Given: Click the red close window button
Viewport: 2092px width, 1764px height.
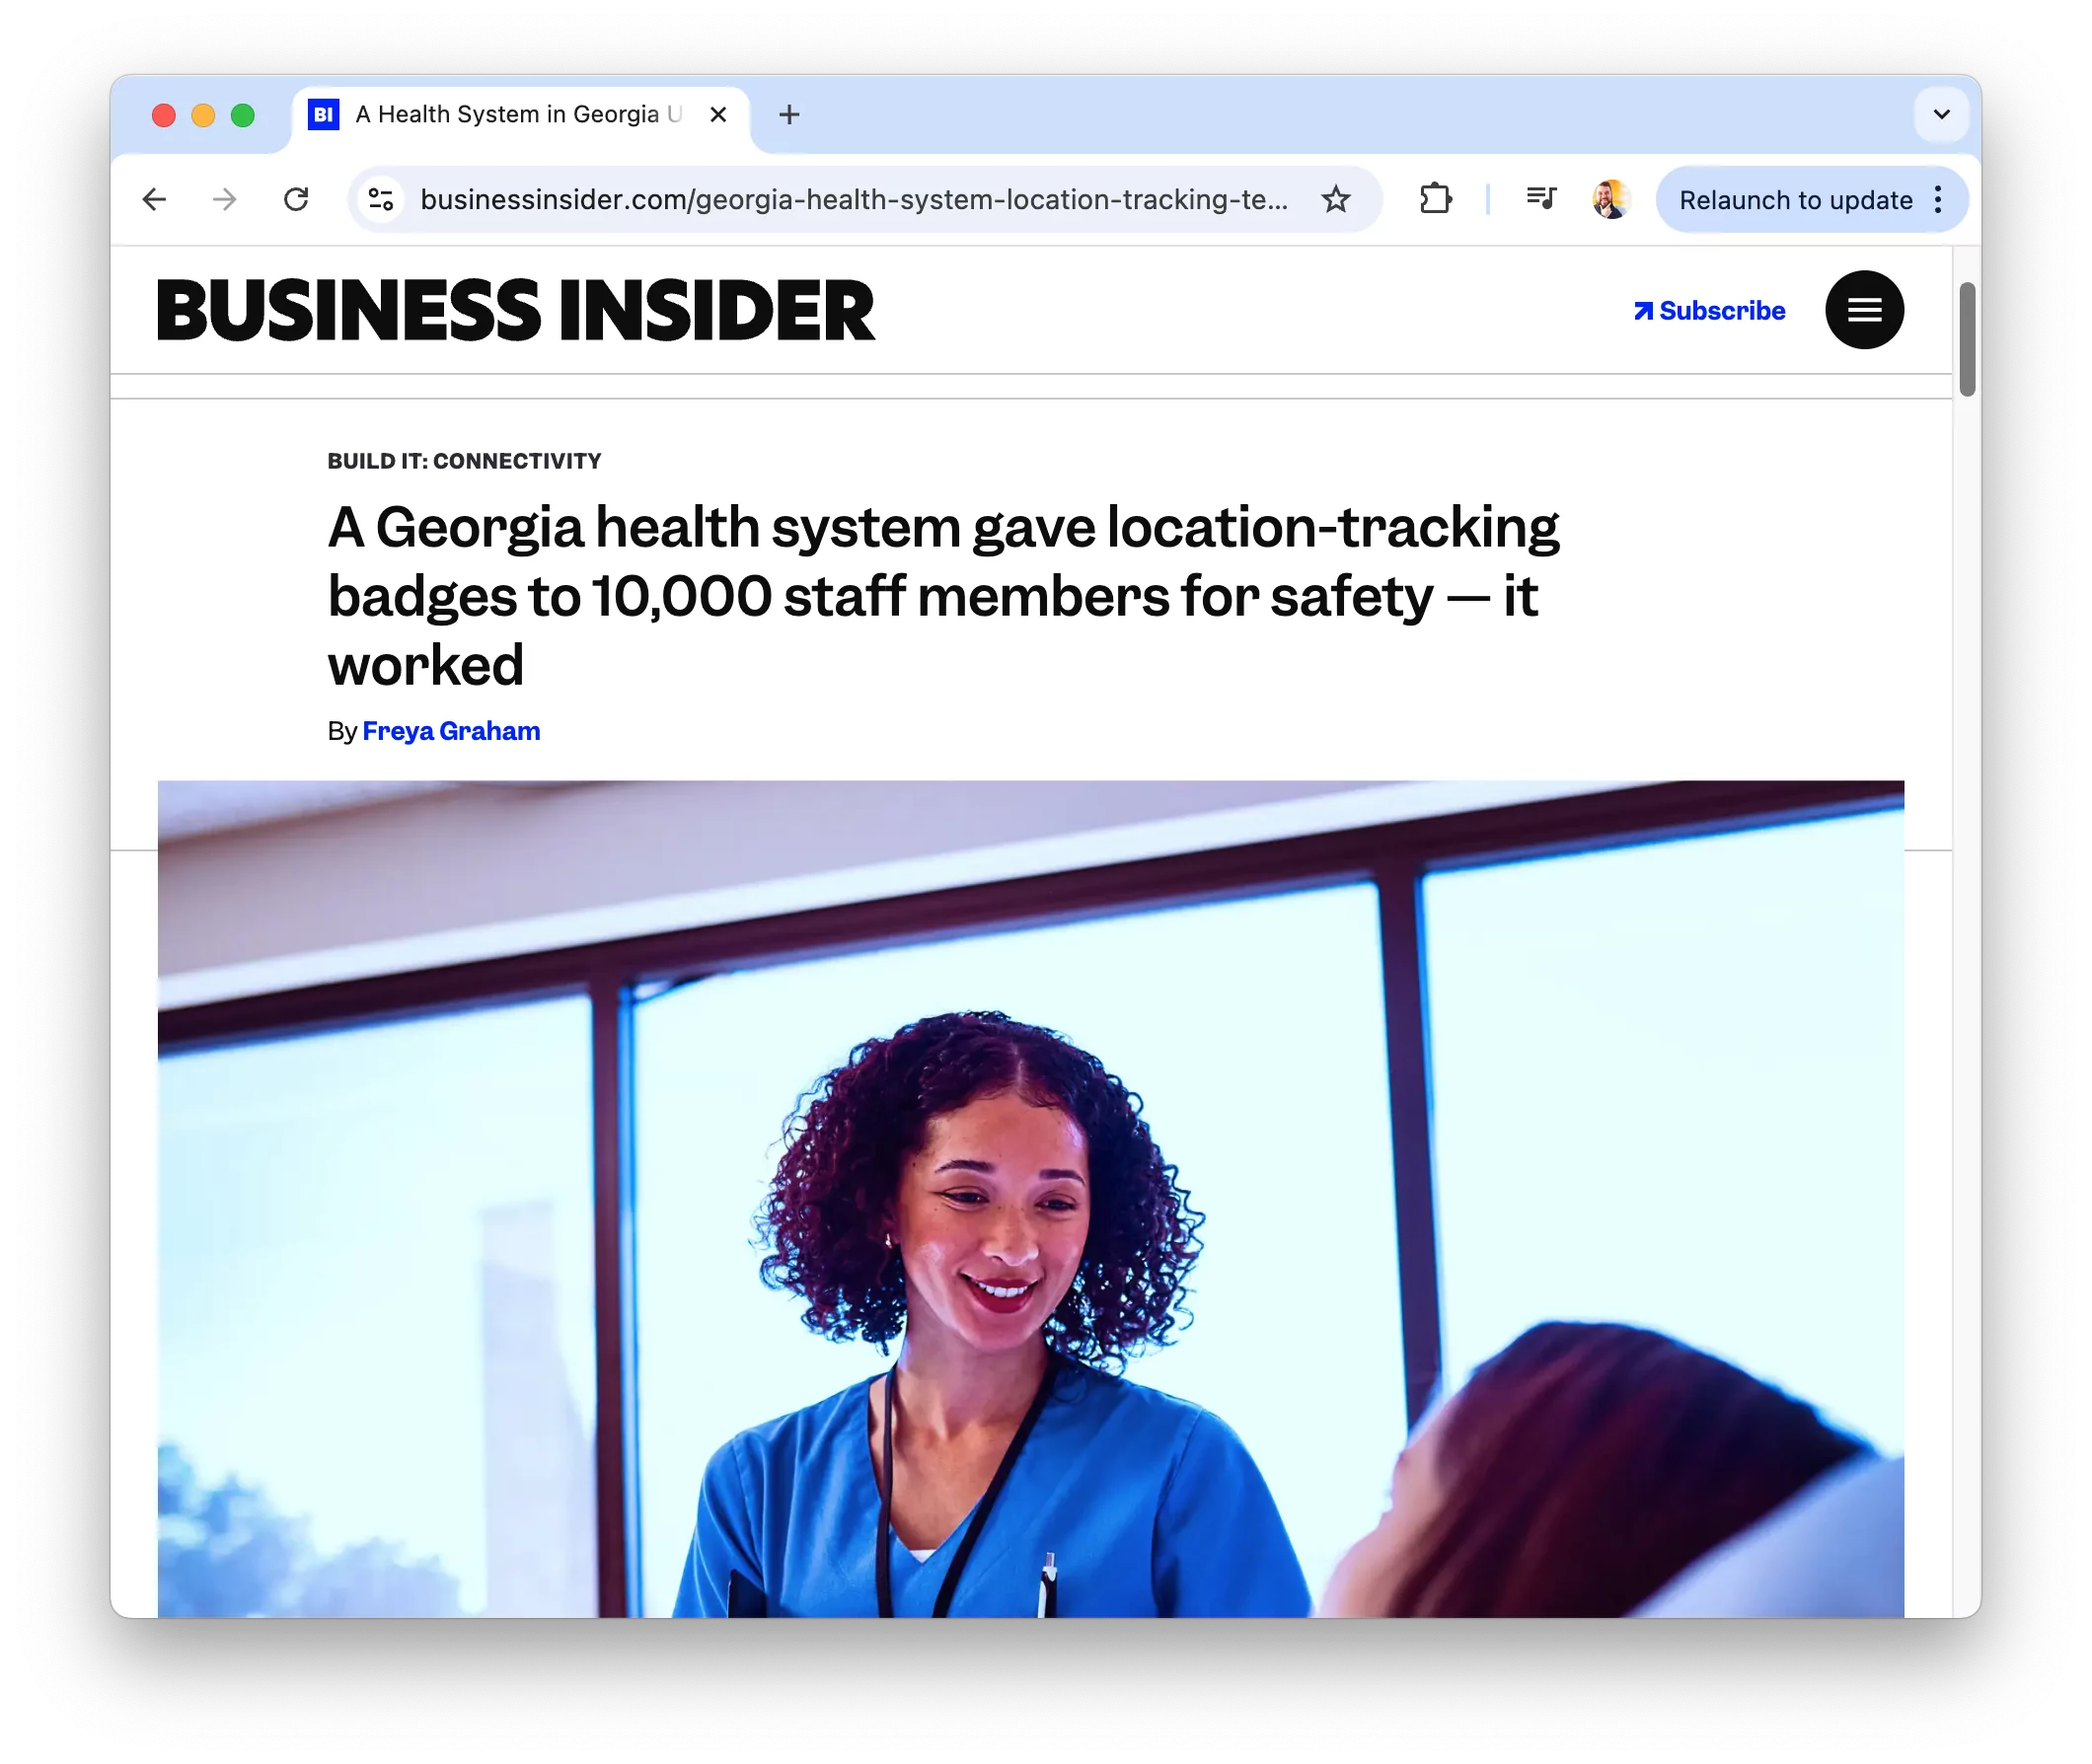Looking at the screenshot, I should tap(163, 115).
